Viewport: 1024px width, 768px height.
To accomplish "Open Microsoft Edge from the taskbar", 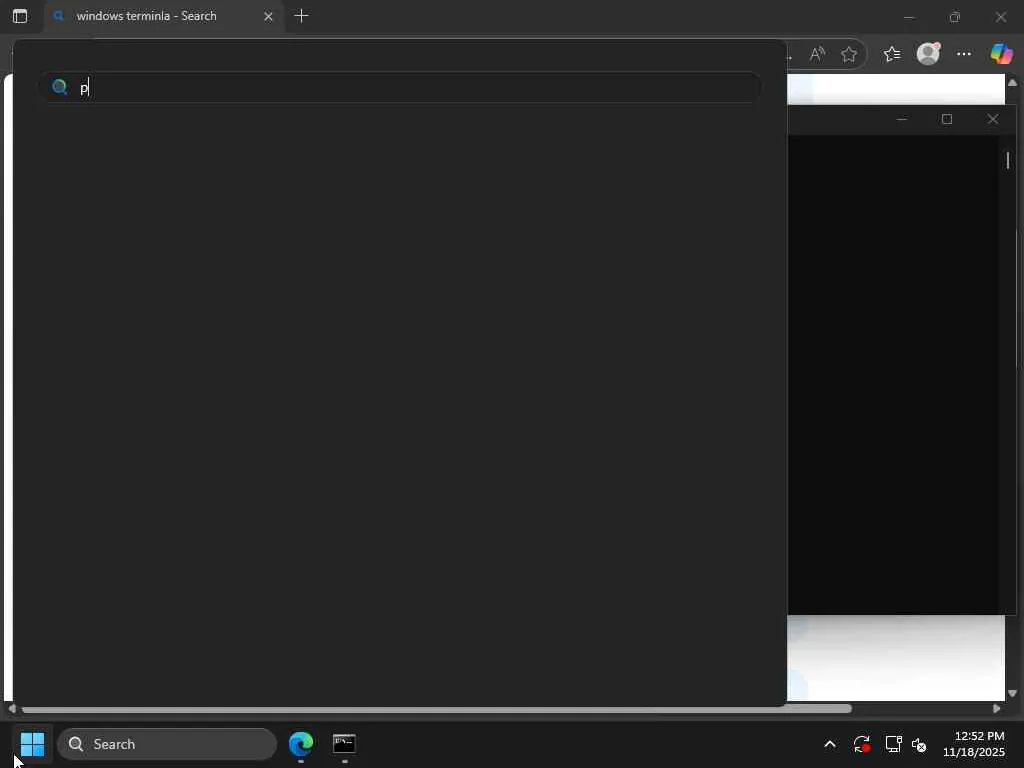I will (x=301, y=743).
